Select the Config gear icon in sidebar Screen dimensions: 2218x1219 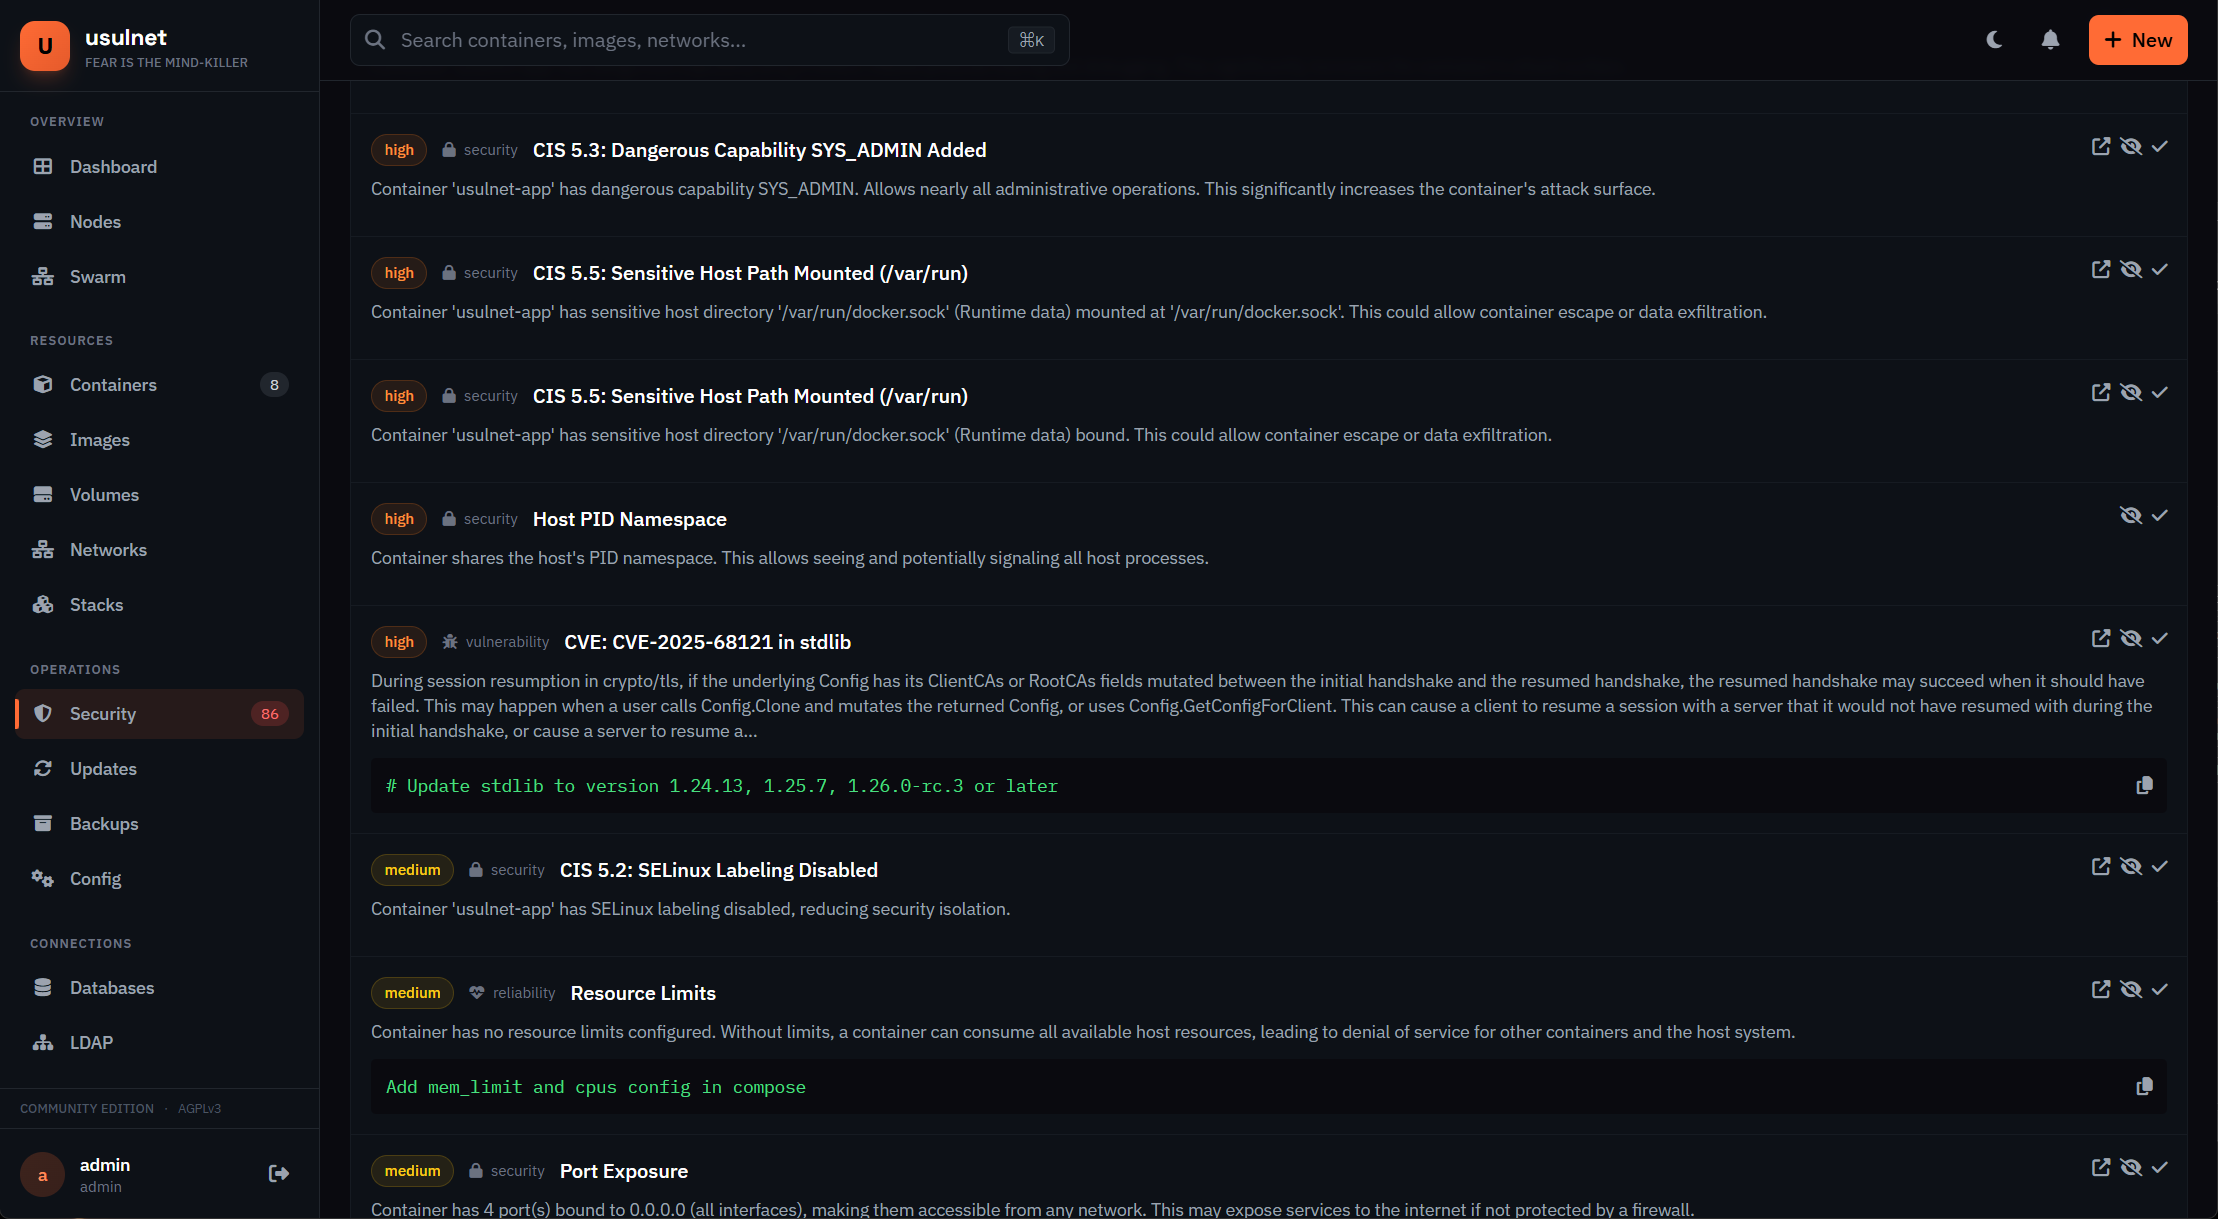click(x=44, y=878)
